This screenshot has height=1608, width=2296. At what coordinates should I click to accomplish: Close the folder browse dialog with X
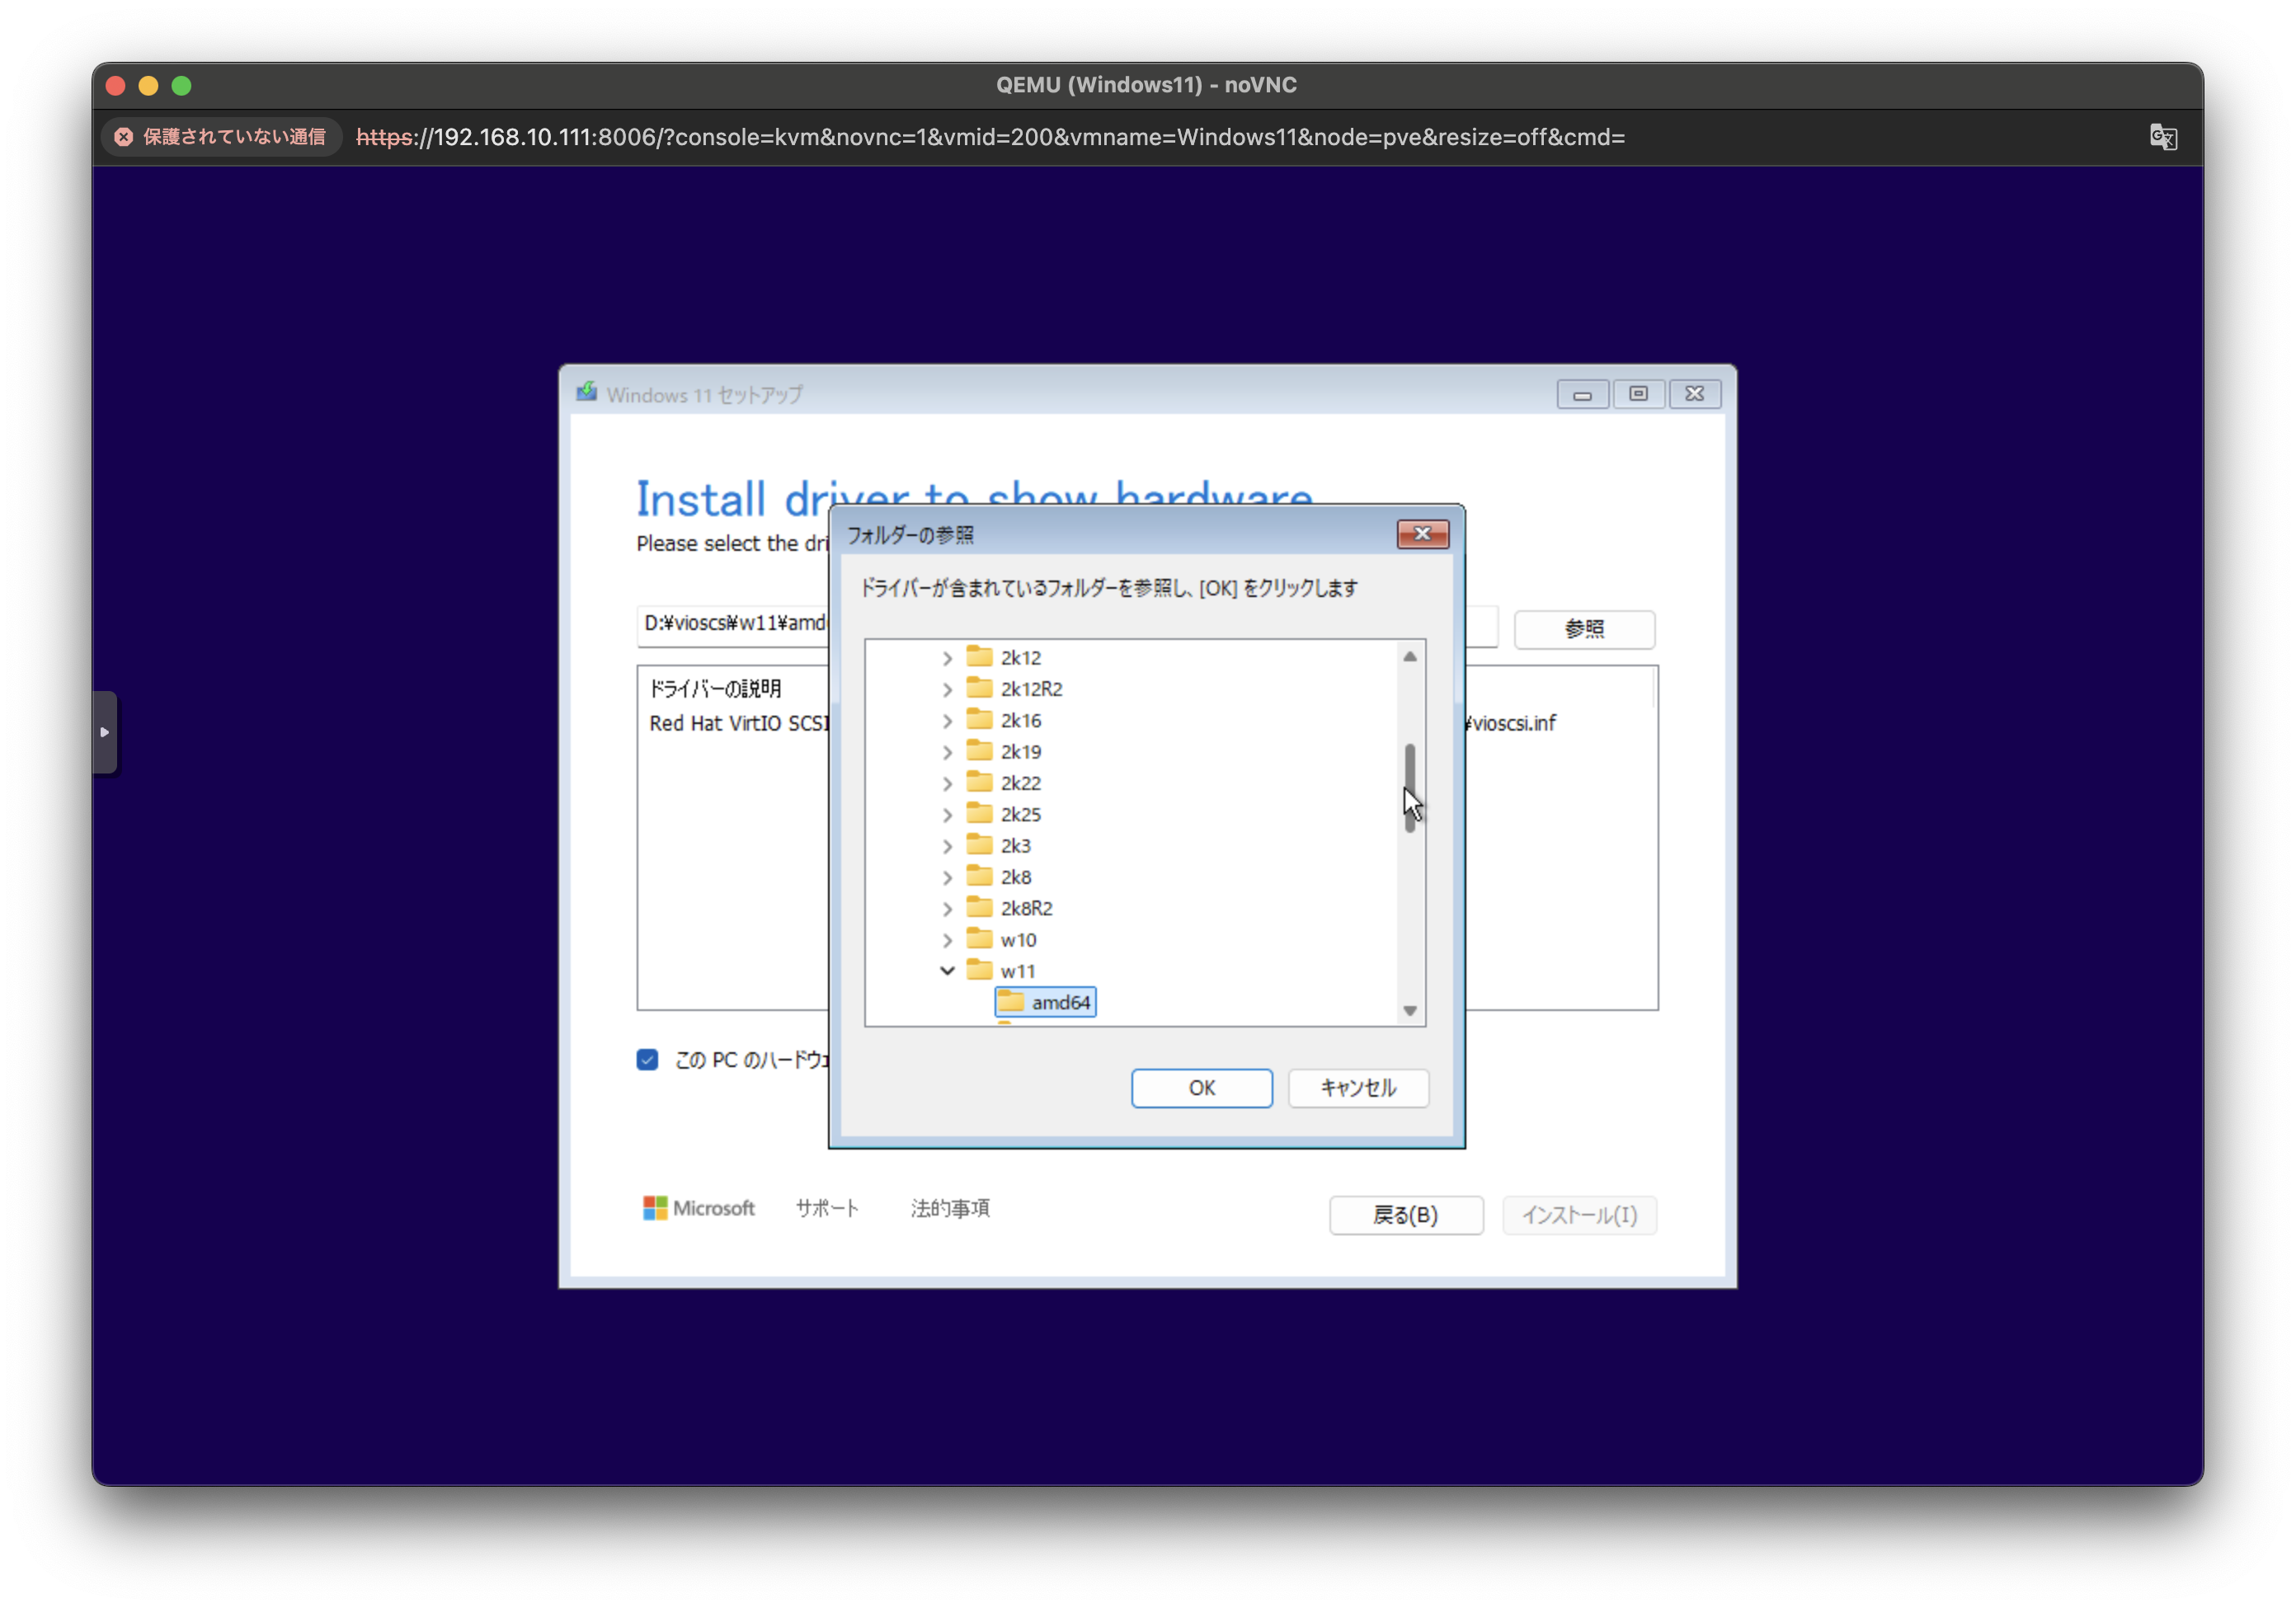(1422, 534)
